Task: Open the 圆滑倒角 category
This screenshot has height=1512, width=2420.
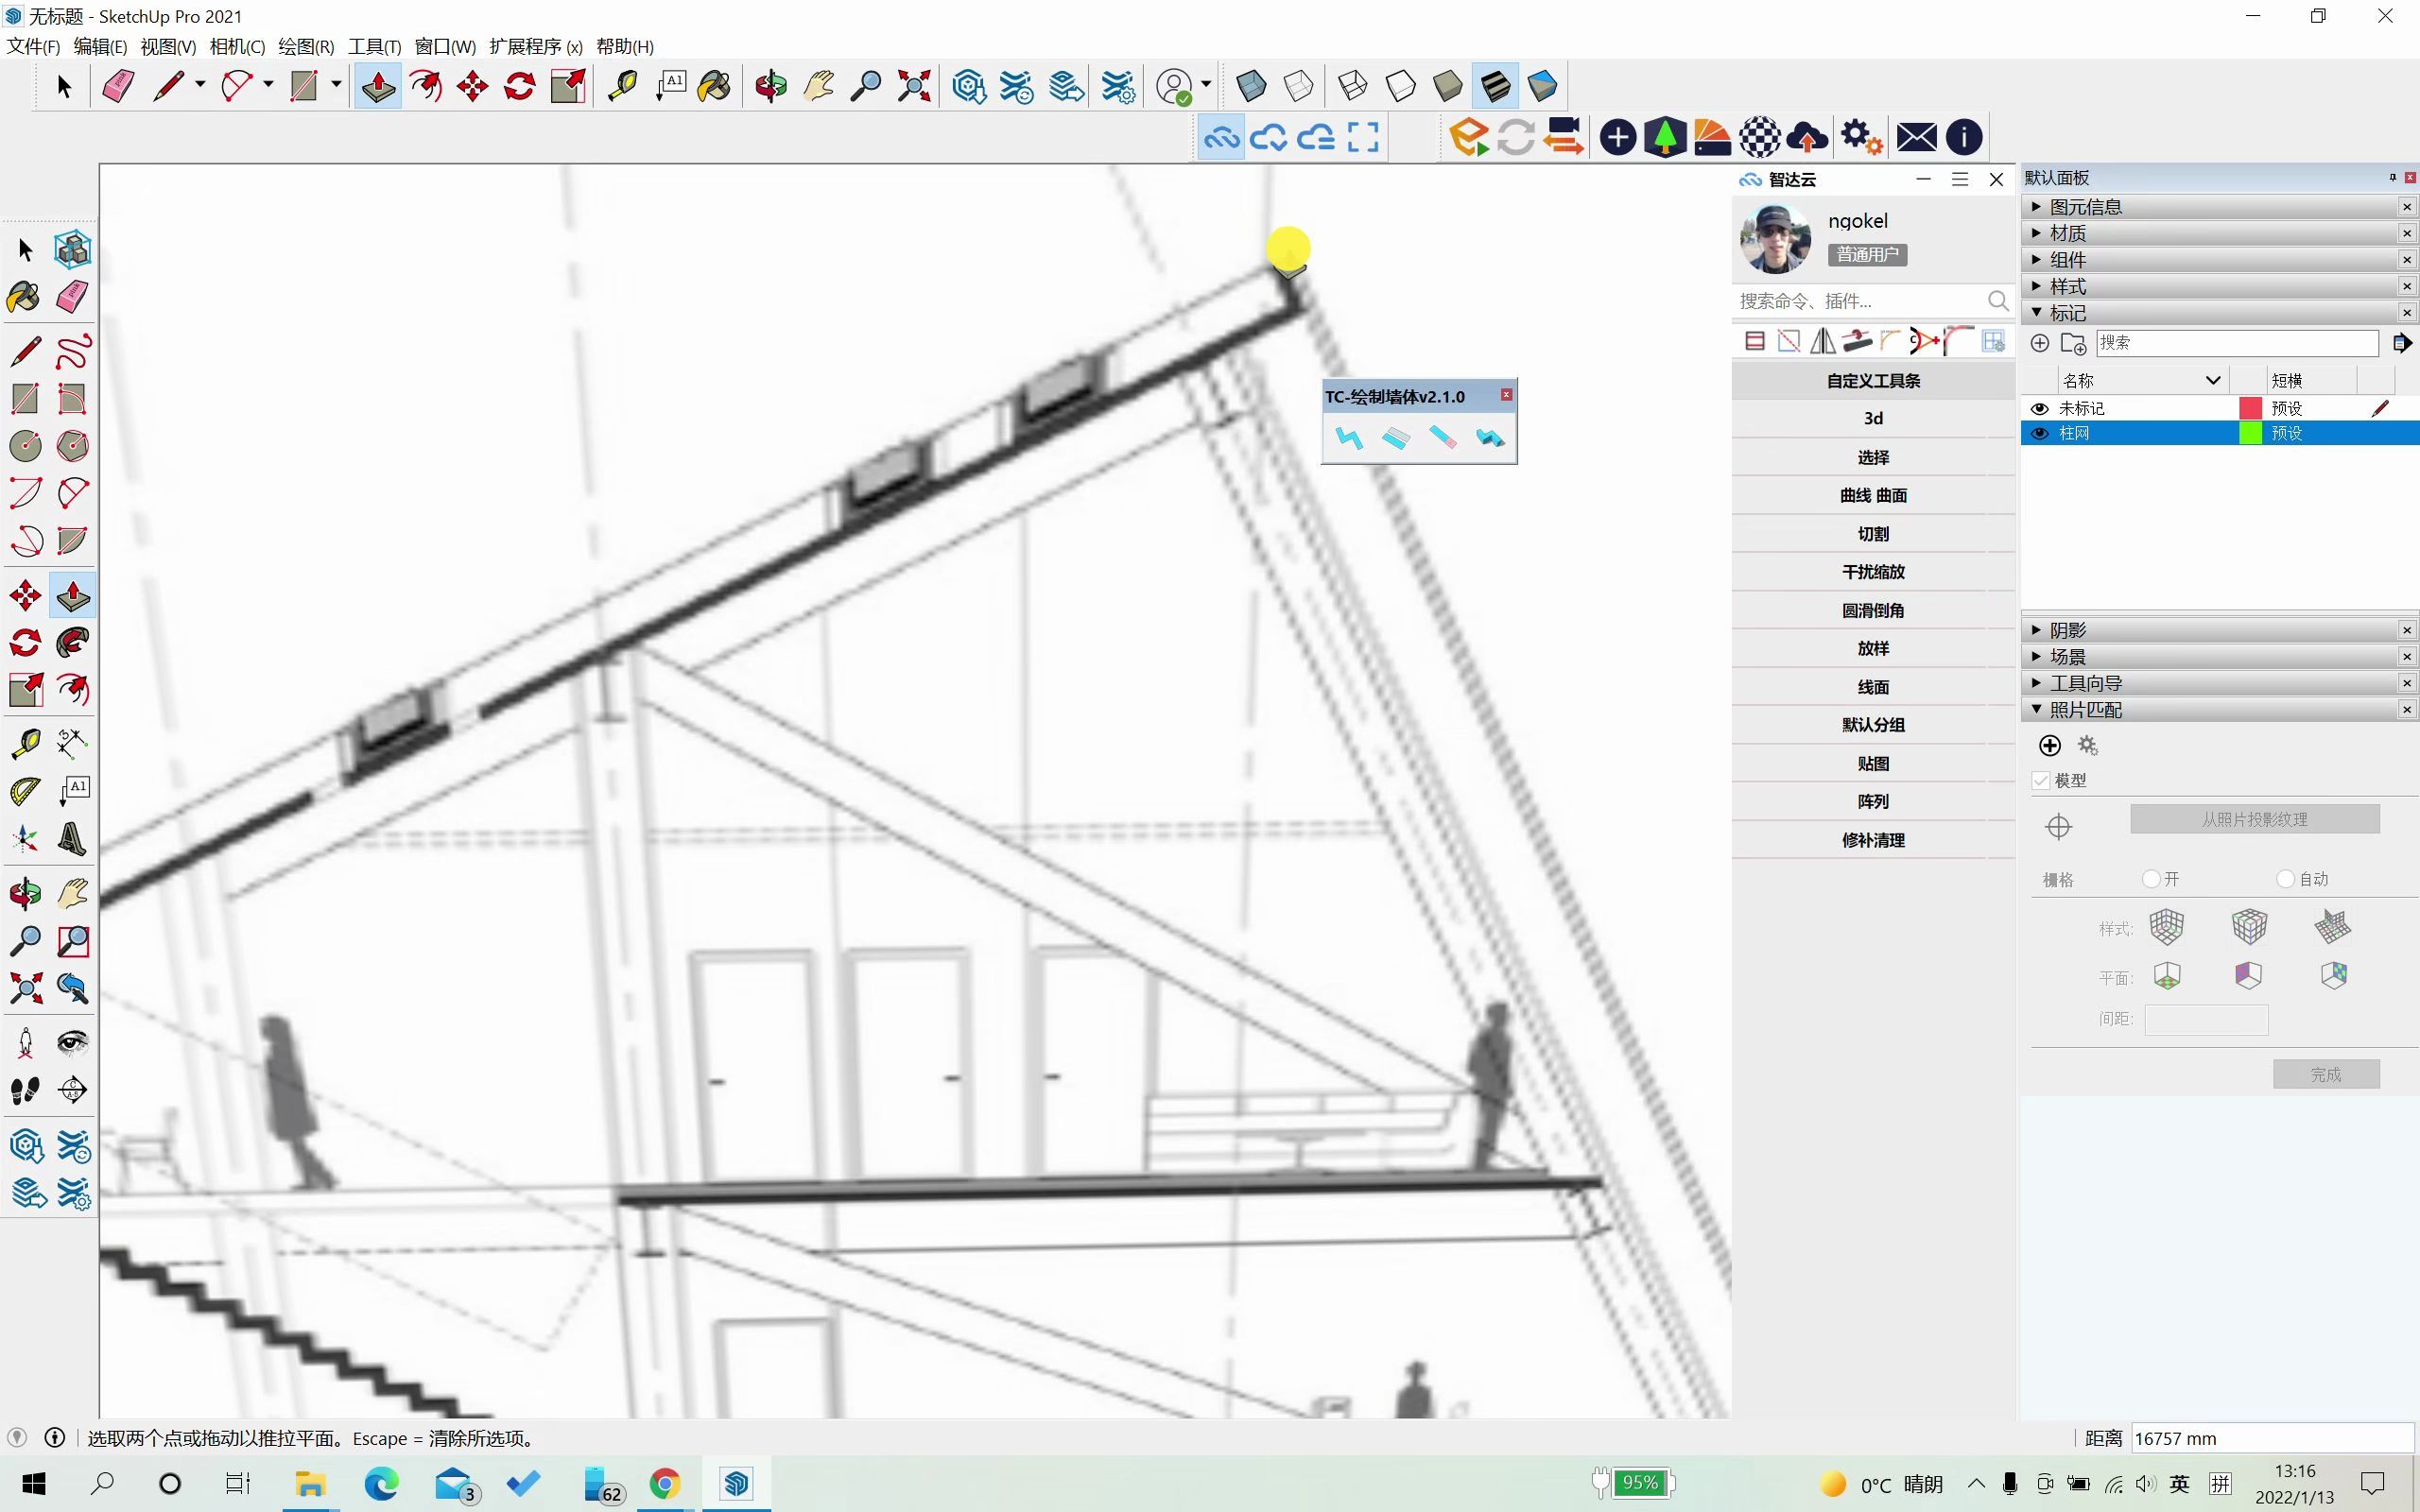Action: 1873,611
